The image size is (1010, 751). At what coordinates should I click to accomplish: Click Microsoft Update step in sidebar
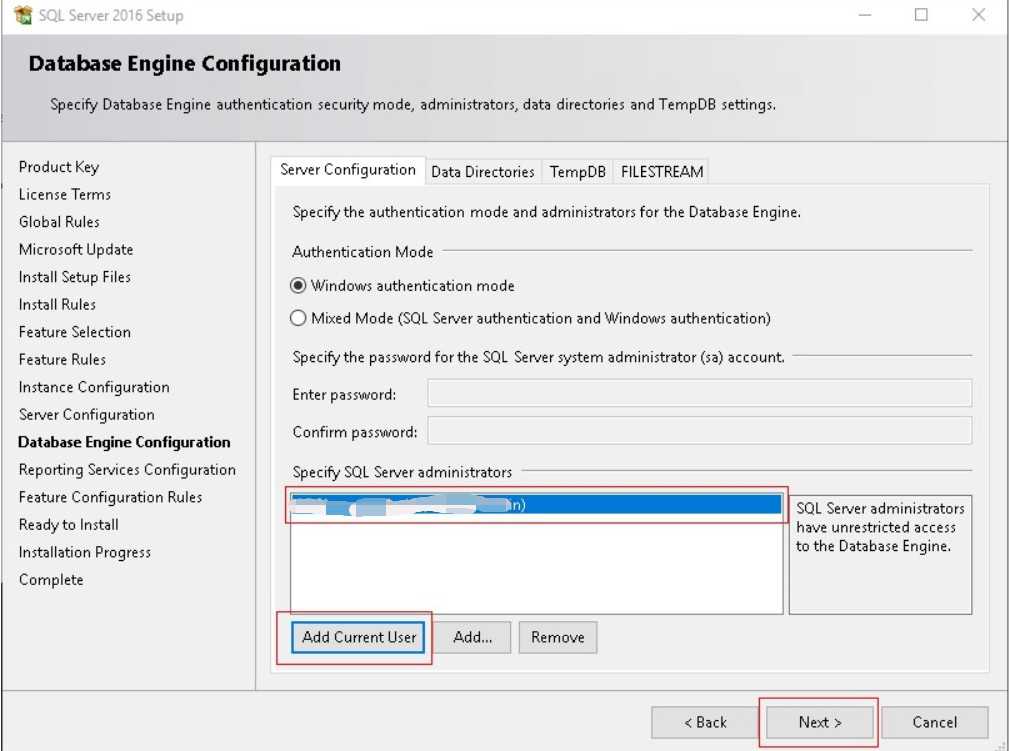pos(75,249)
